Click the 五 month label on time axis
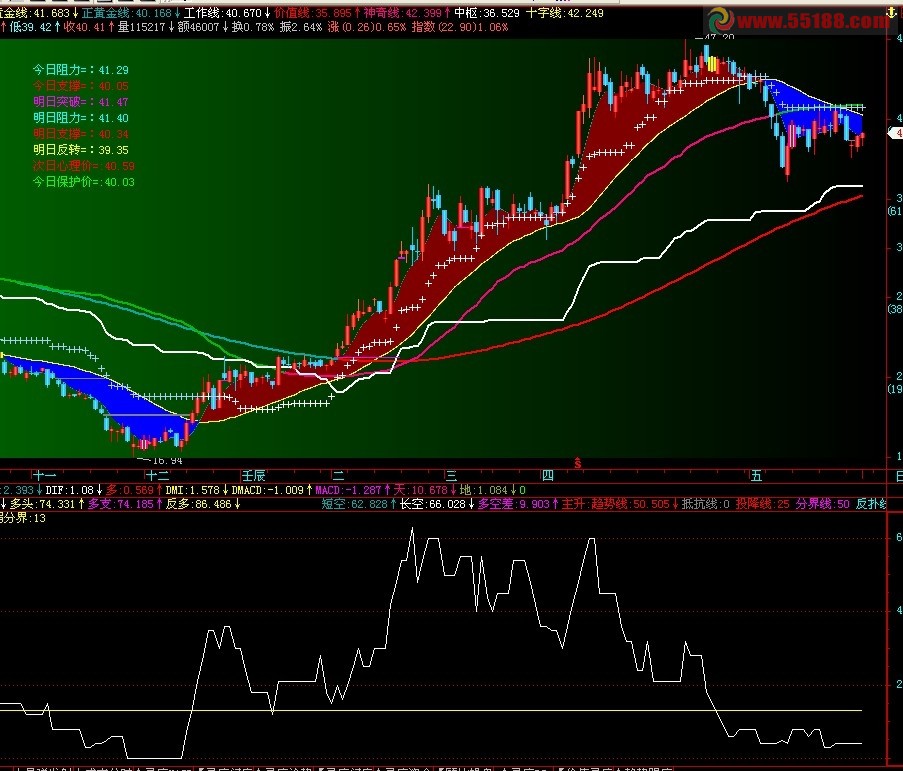 756,476
